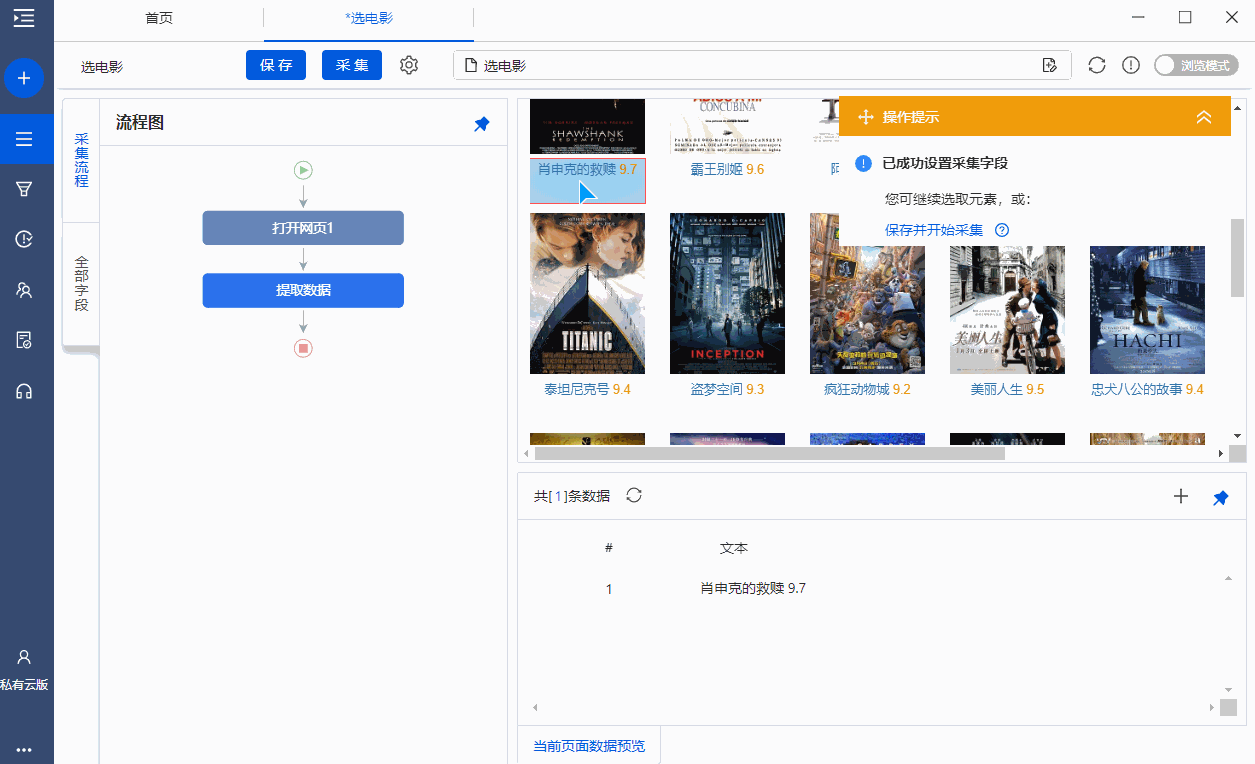Unpin the 流程图 panel

point(482,124)
